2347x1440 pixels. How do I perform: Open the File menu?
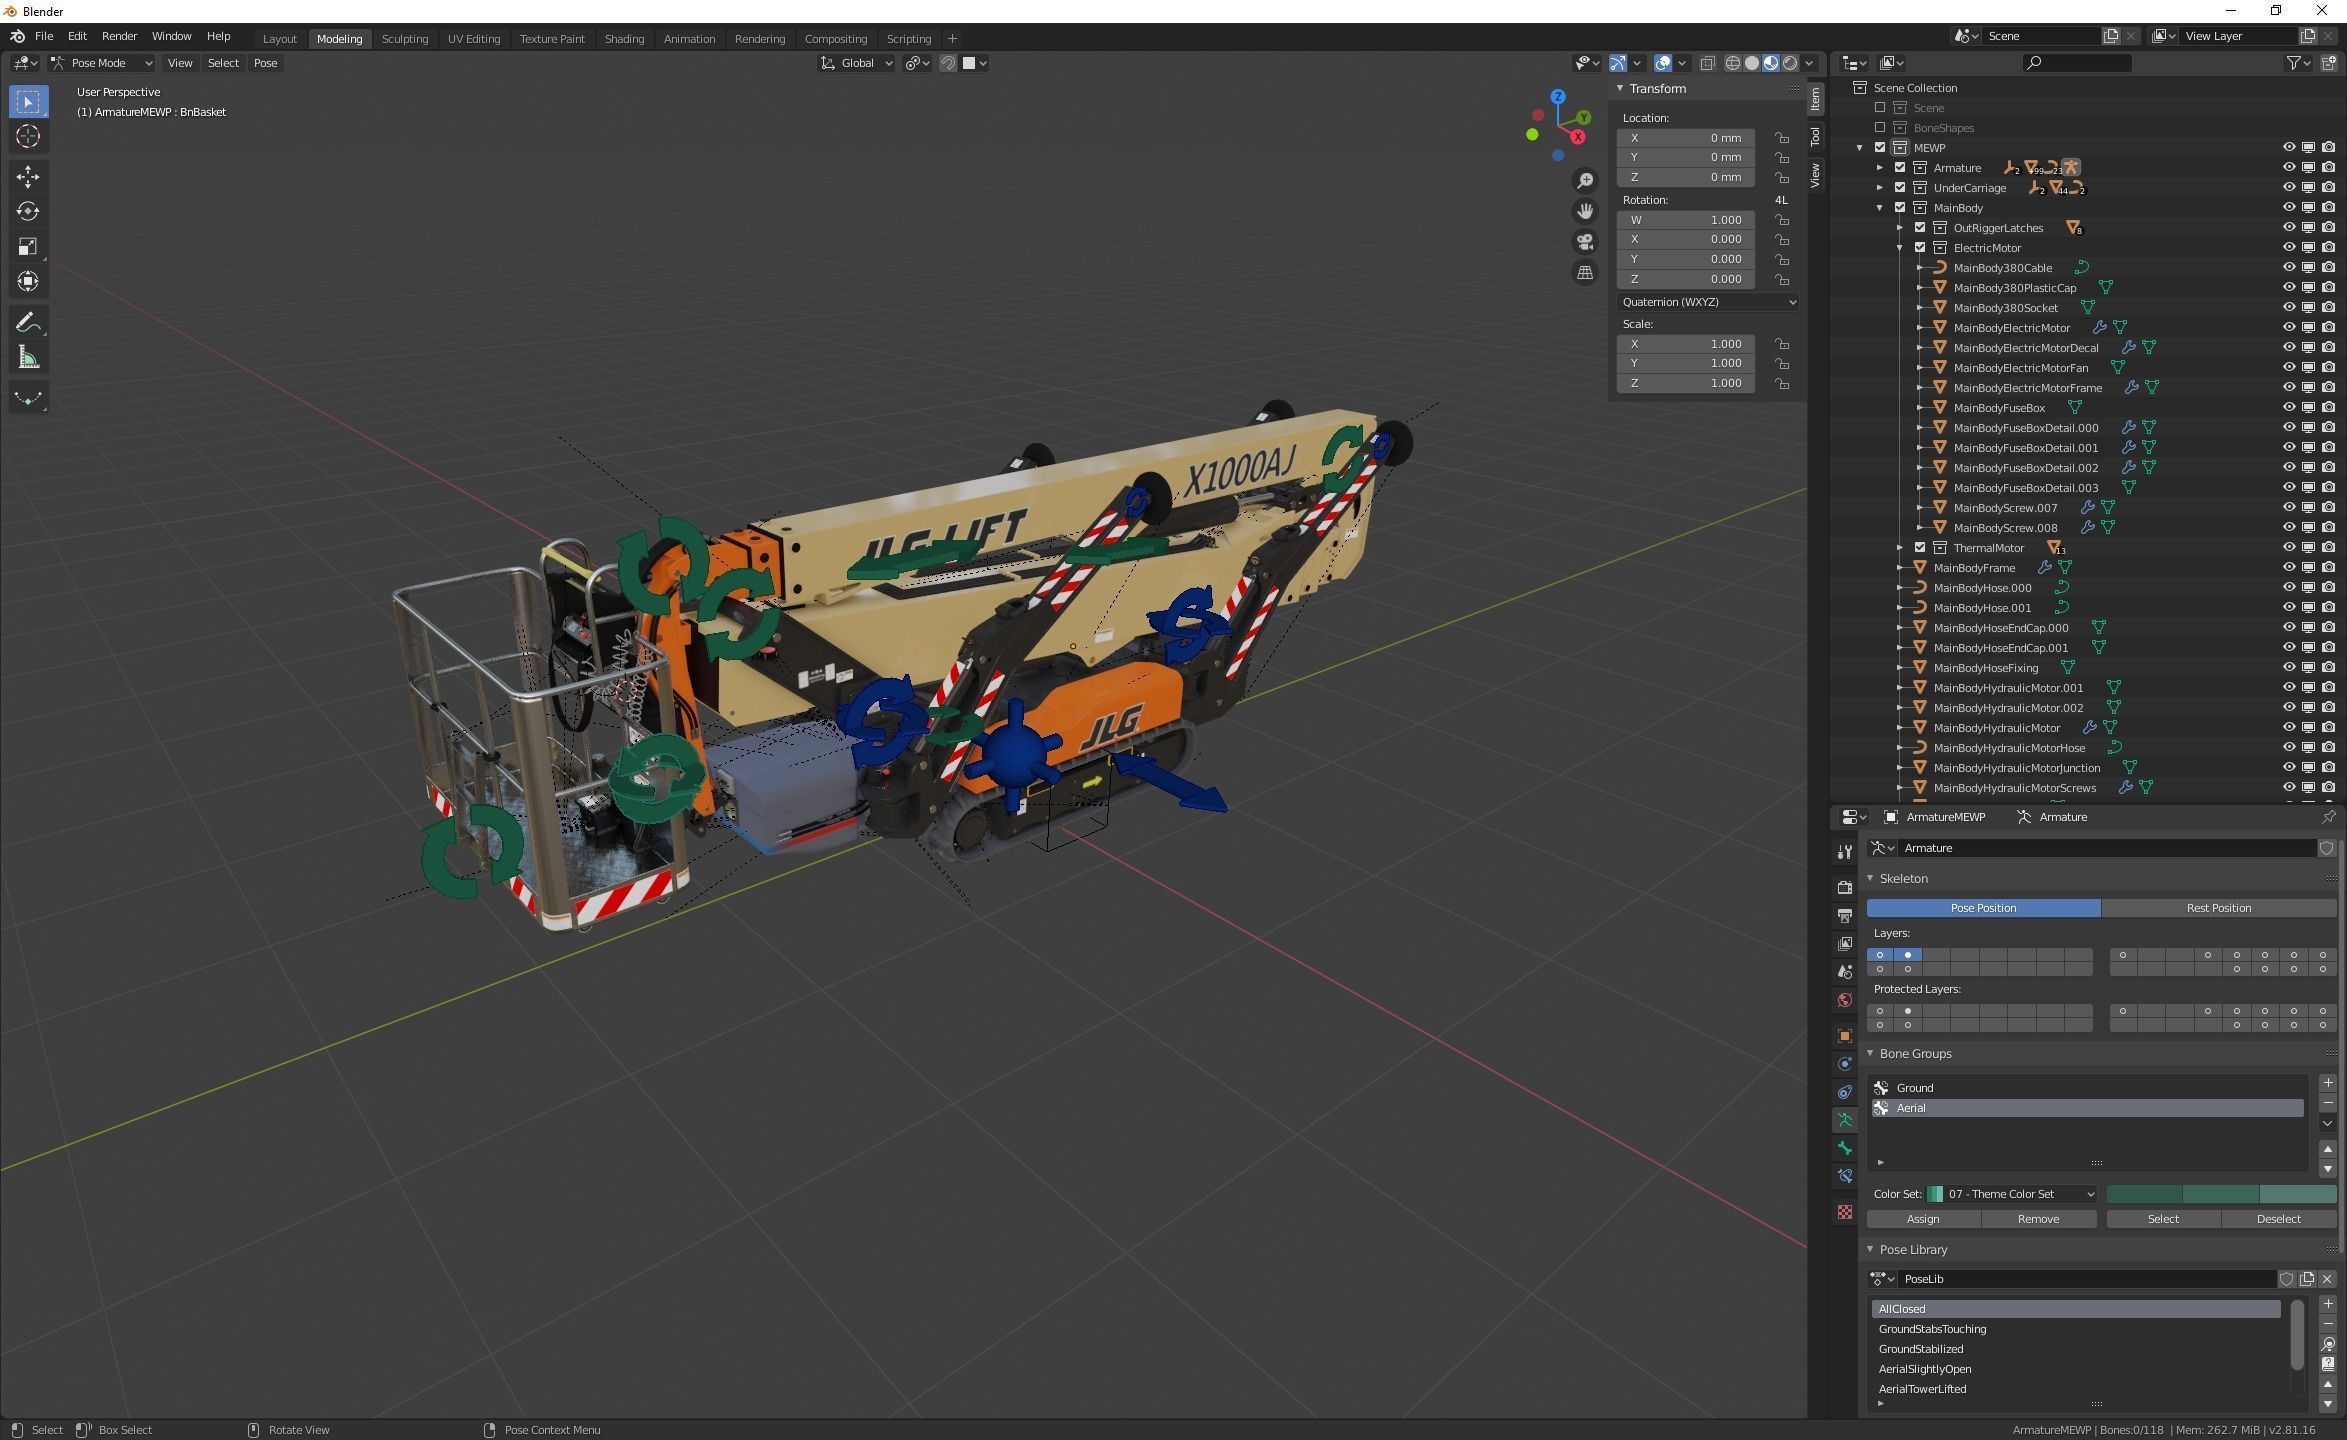point(44,36)
